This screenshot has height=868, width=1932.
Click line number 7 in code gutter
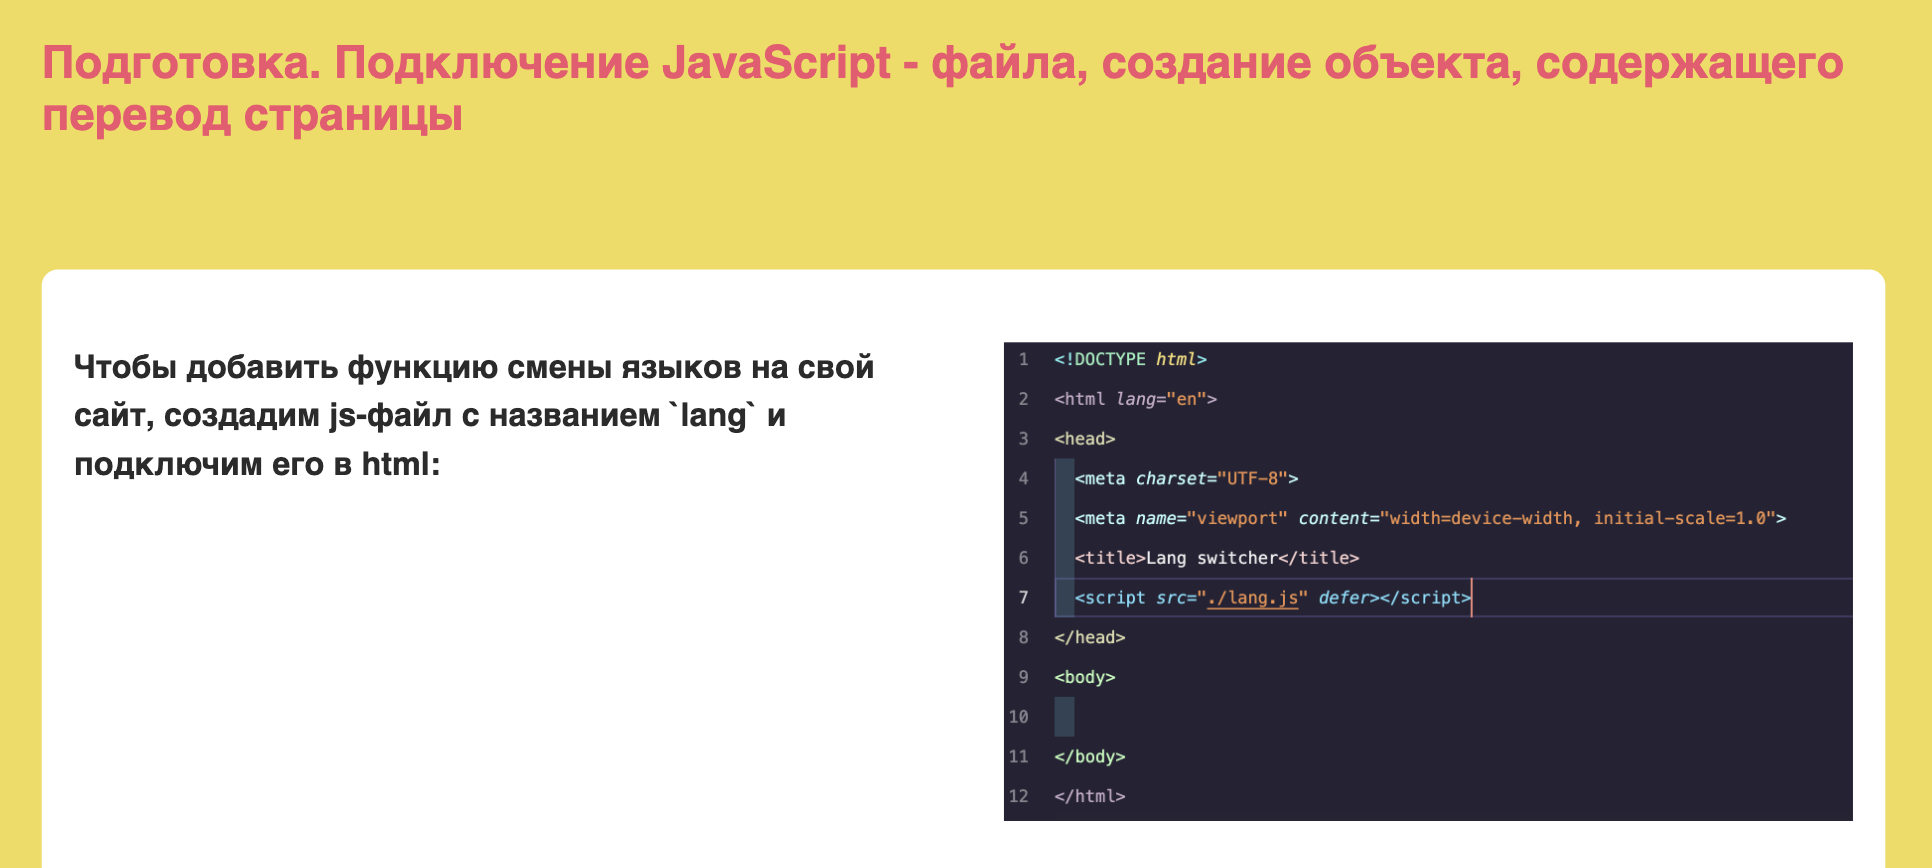[1023, 598]
